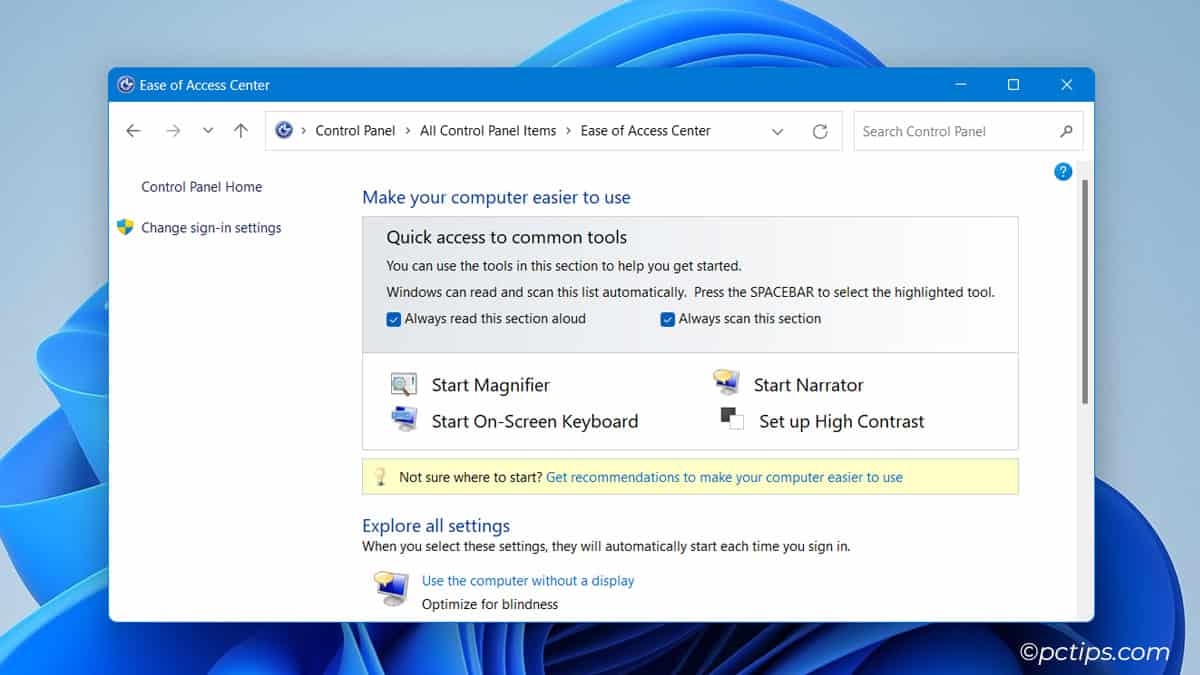This screenshot has height=675, width=1200.
Task: Disable Always scan this section
Action: coord(667,318)
